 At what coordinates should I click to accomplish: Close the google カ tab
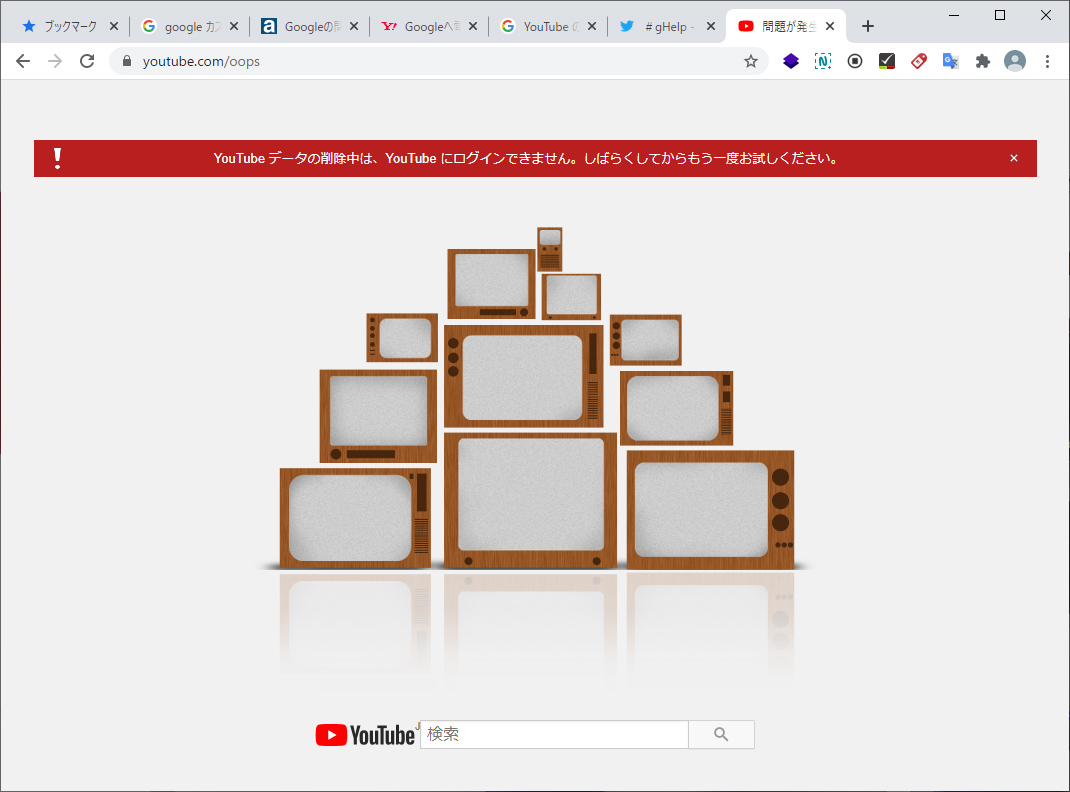coord(234,27)
